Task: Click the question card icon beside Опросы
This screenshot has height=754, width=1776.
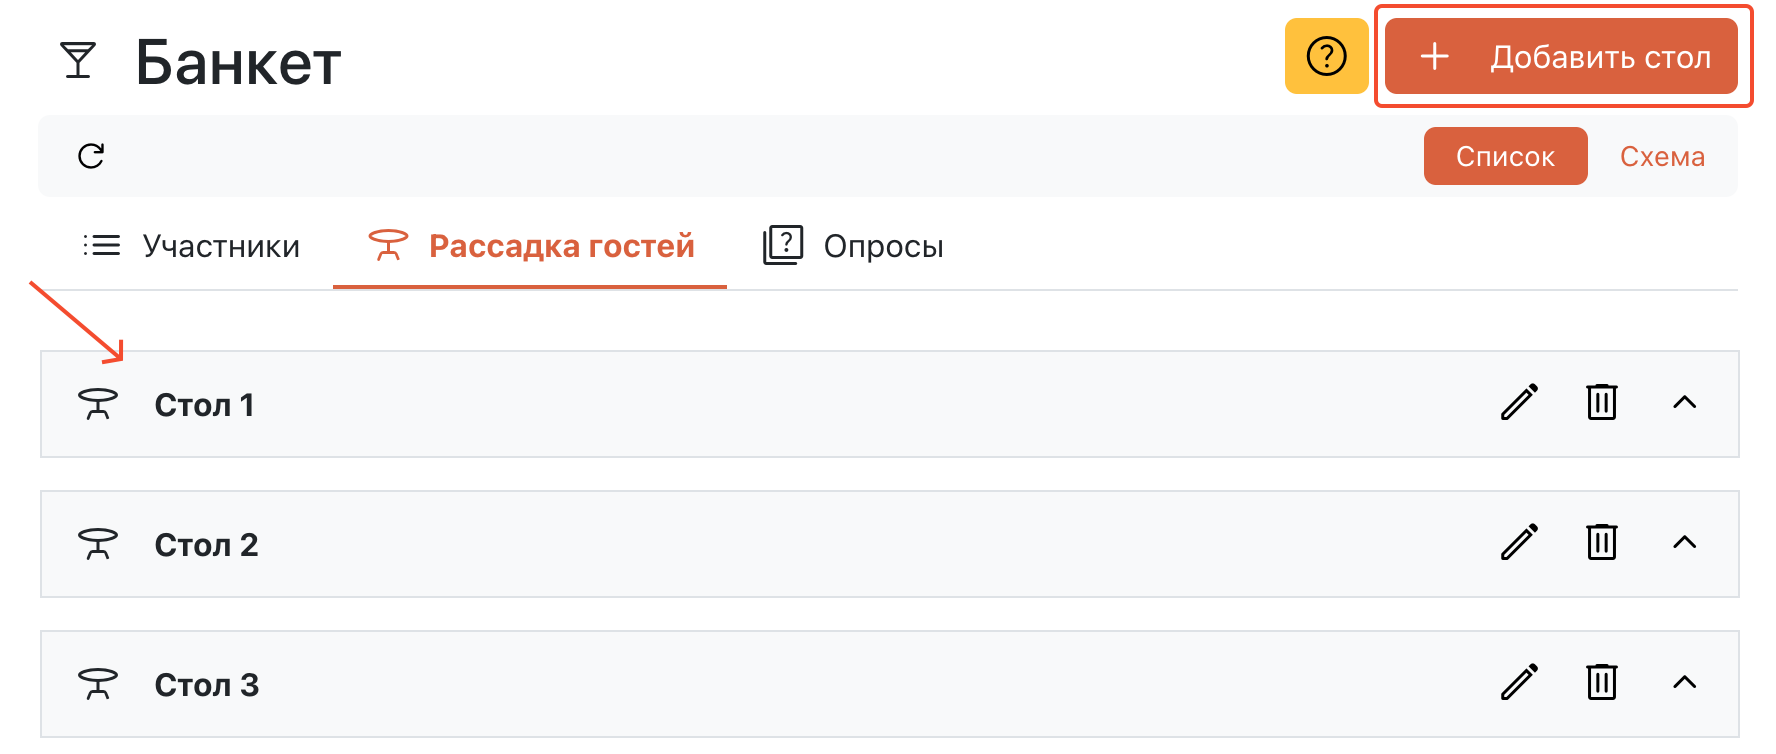Action: 784,245
